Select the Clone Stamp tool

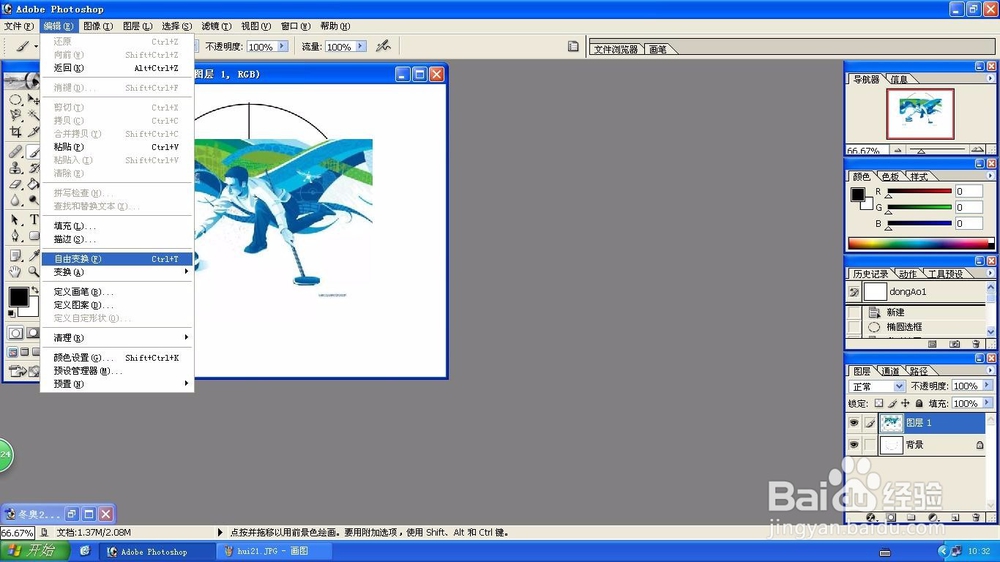[15, 168]
